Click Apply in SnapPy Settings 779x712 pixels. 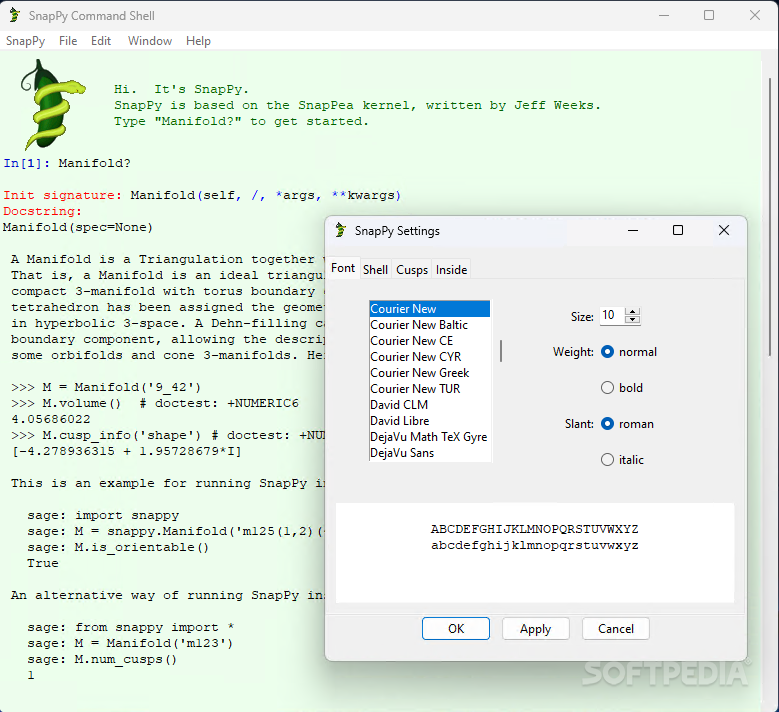[x=536, y=629]
